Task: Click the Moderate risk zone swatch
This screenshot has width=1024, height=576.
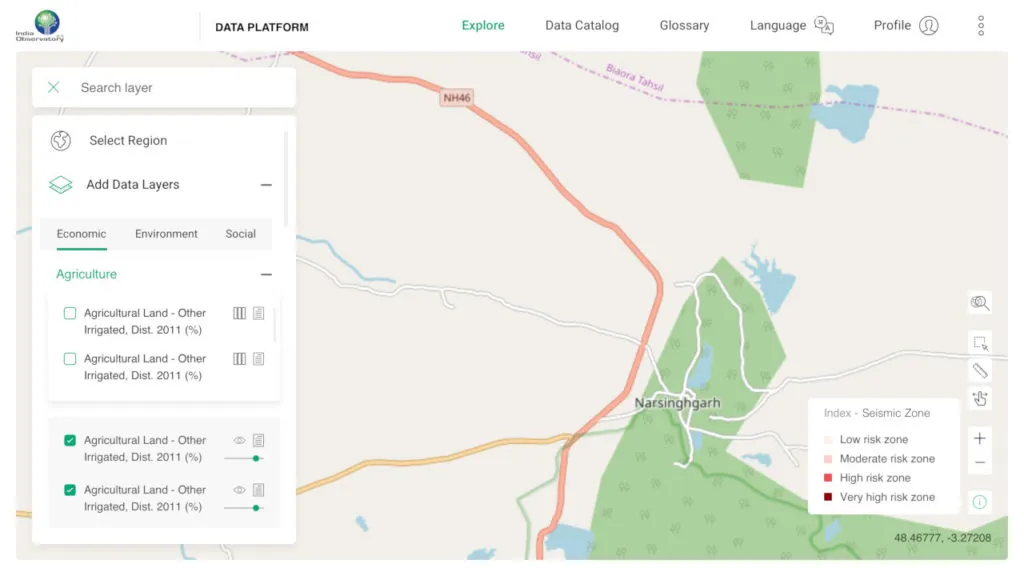Action: pyautogui.click(x=828, y=459)
